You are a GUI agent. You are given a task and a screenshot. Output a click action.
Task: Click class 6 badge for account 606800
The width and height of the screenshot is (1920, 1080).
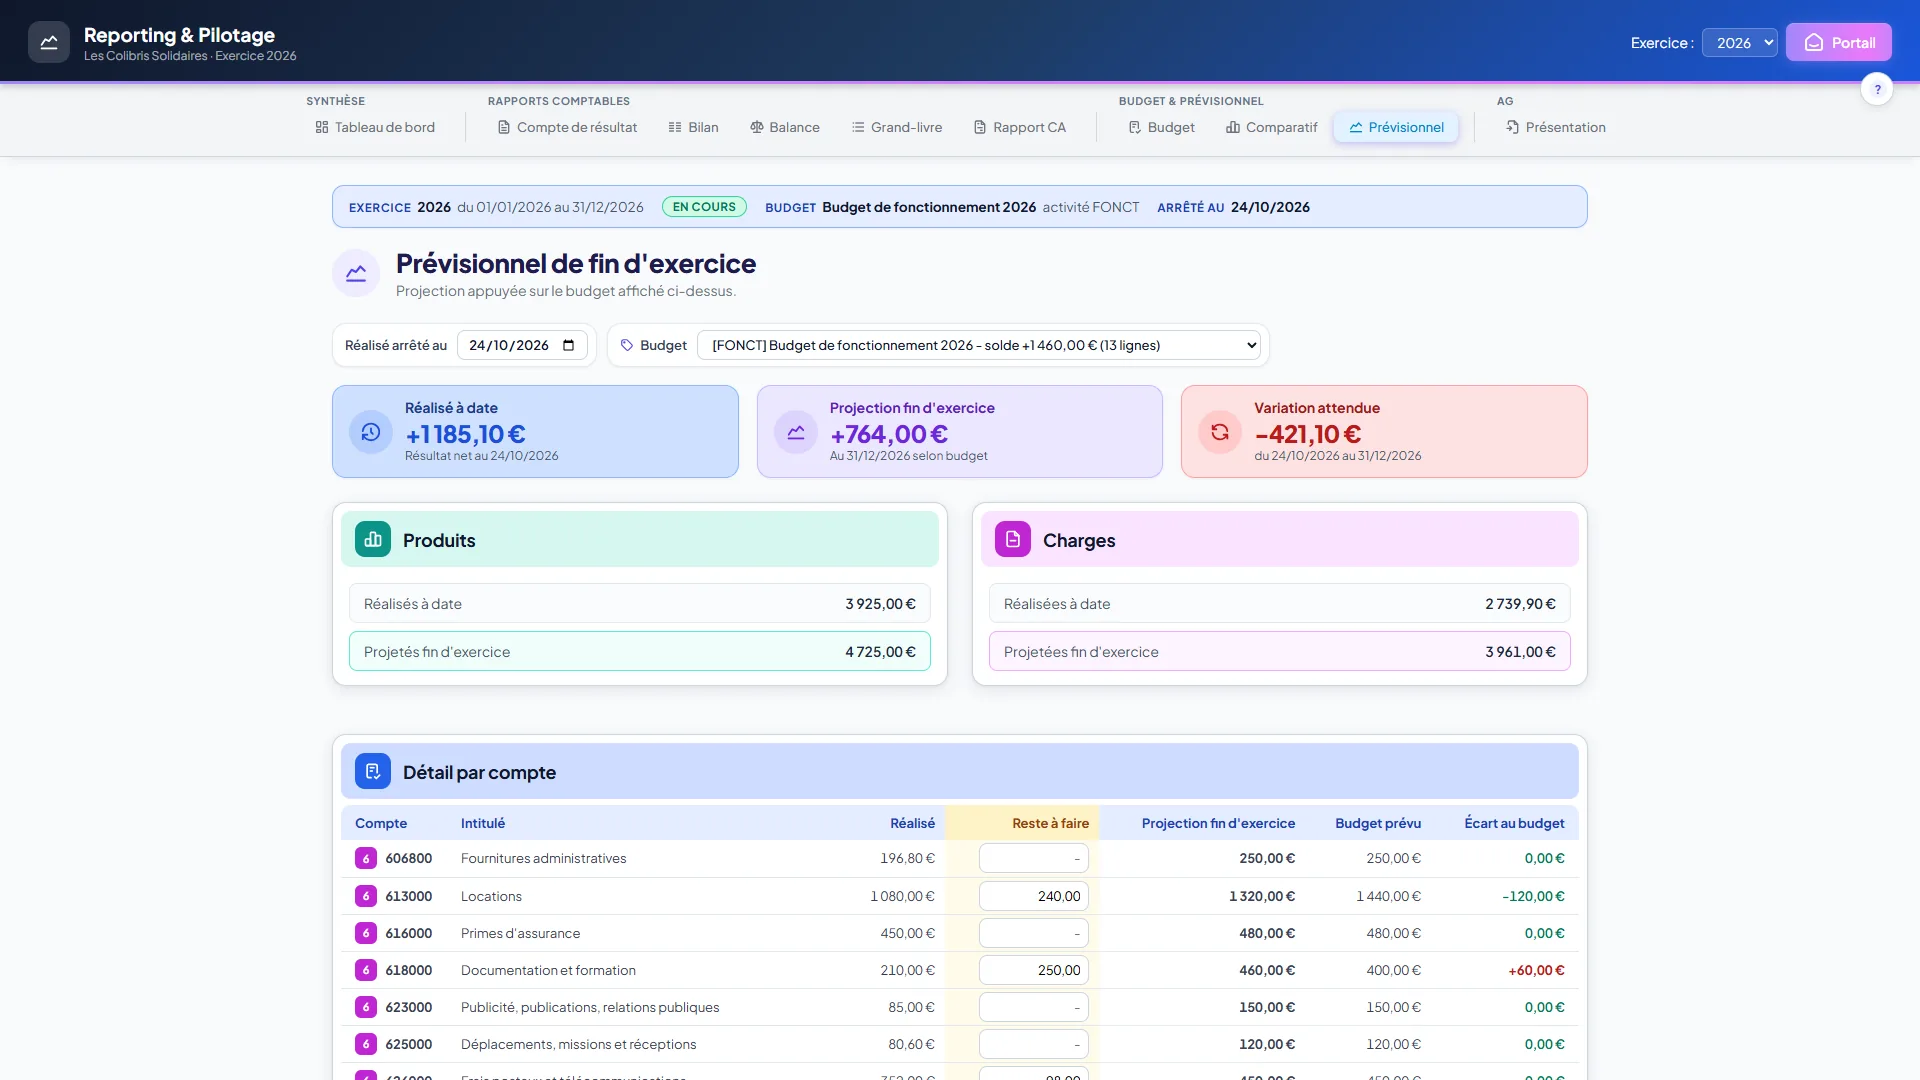366,859
